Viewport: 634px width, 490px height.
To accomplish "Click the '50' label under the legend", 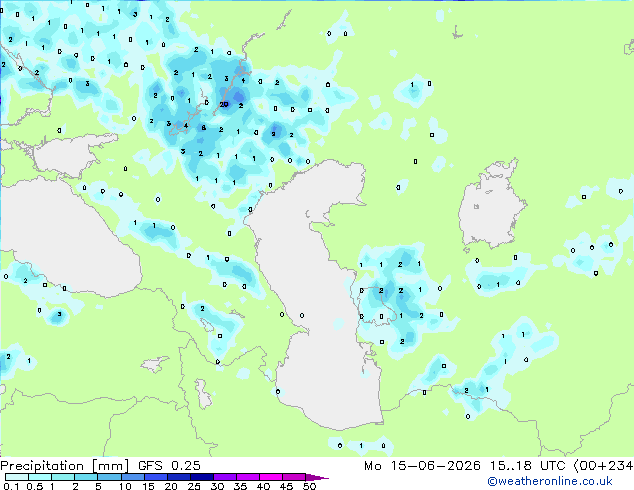I will [309, 486].
